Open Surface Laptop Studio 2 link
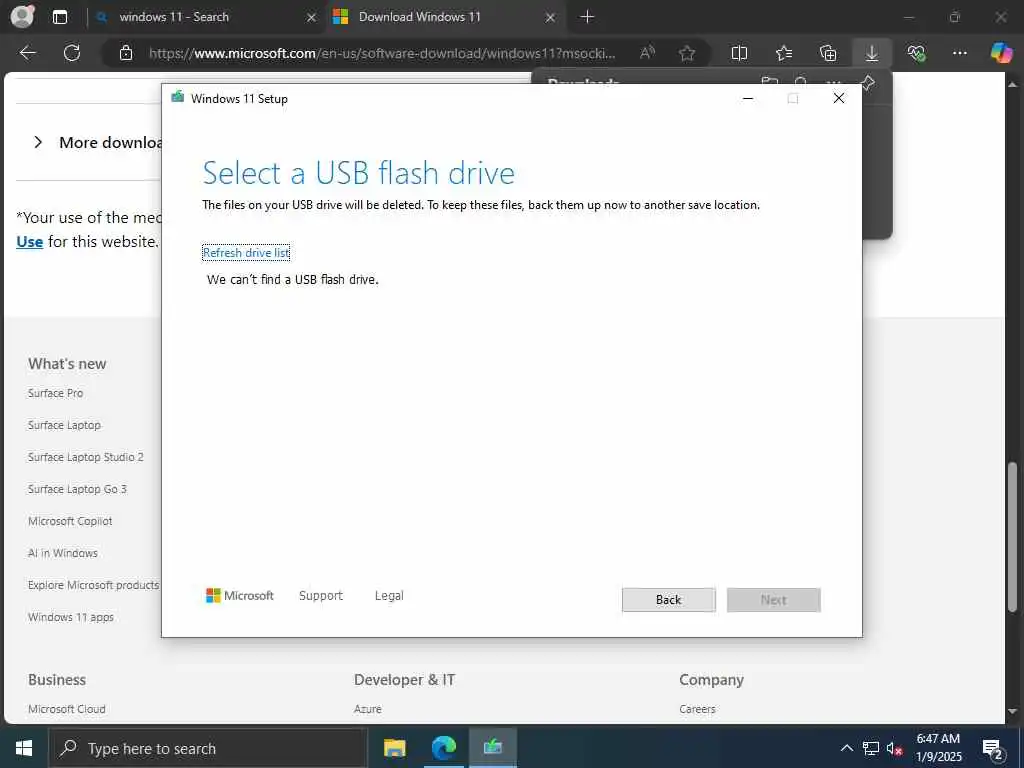Screen dimensions: 1024x768 pyautogui.click(x=86, y=457)
